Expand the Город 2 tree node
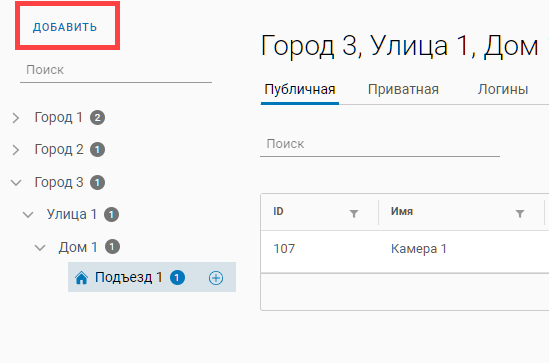 (x=16, y=150)
